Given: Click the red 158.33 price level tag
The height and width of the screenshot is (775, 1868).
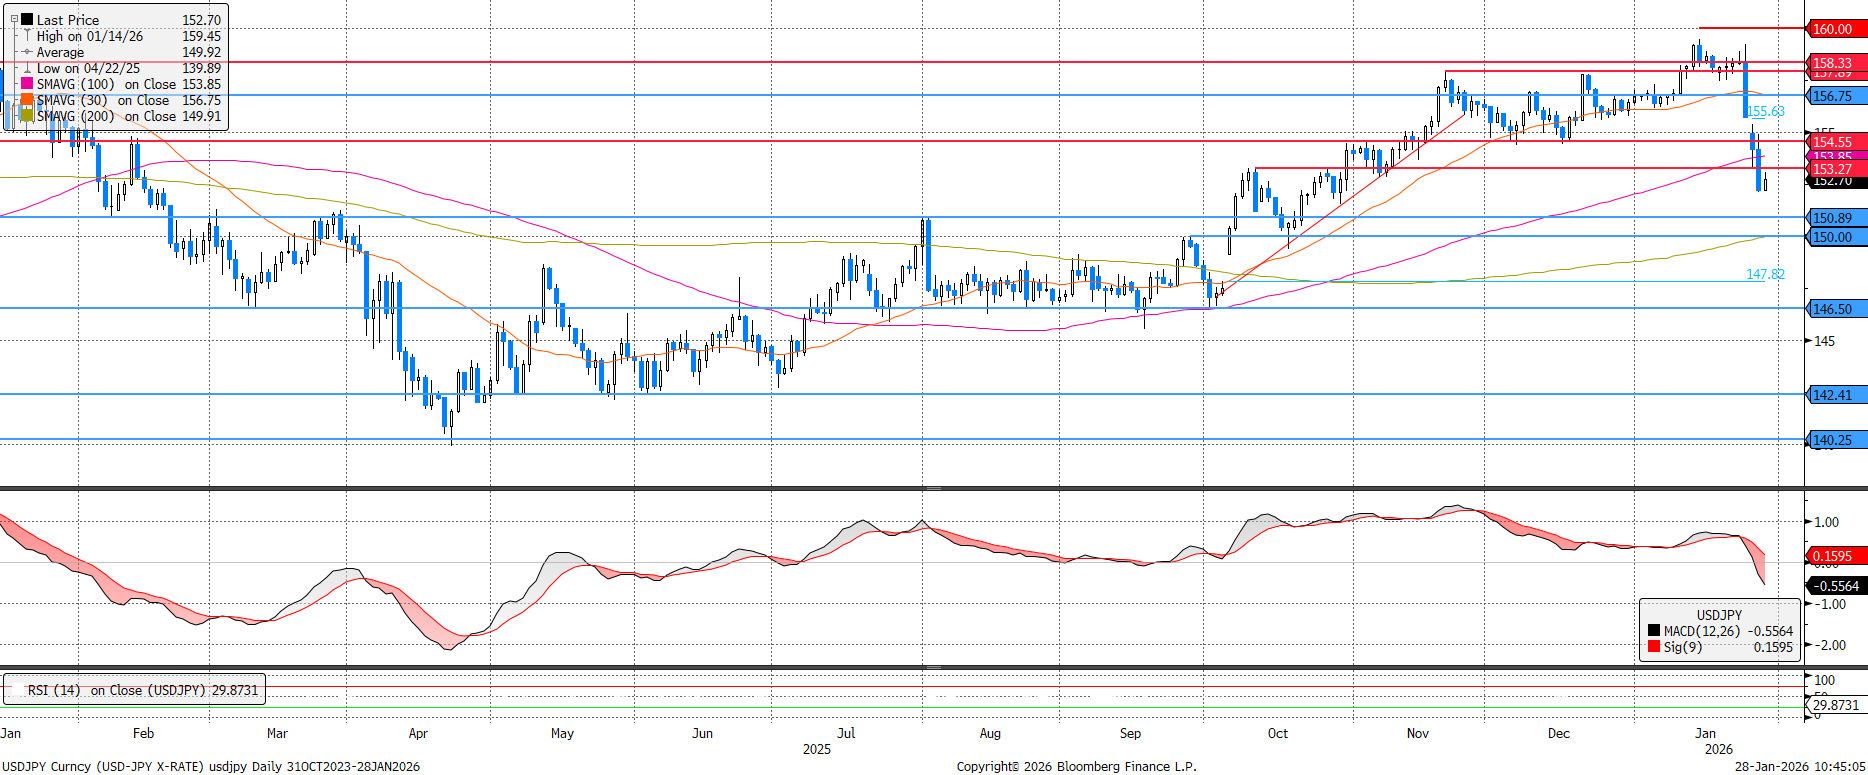Looking at the screenshot, I should click(x=1836, y=62).
